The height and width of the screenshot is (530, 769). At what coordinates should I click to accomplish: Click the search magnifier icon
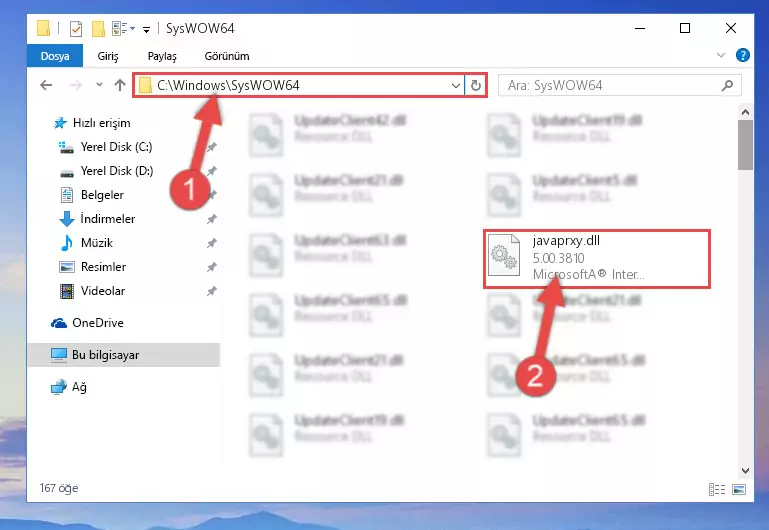point(727,85)
